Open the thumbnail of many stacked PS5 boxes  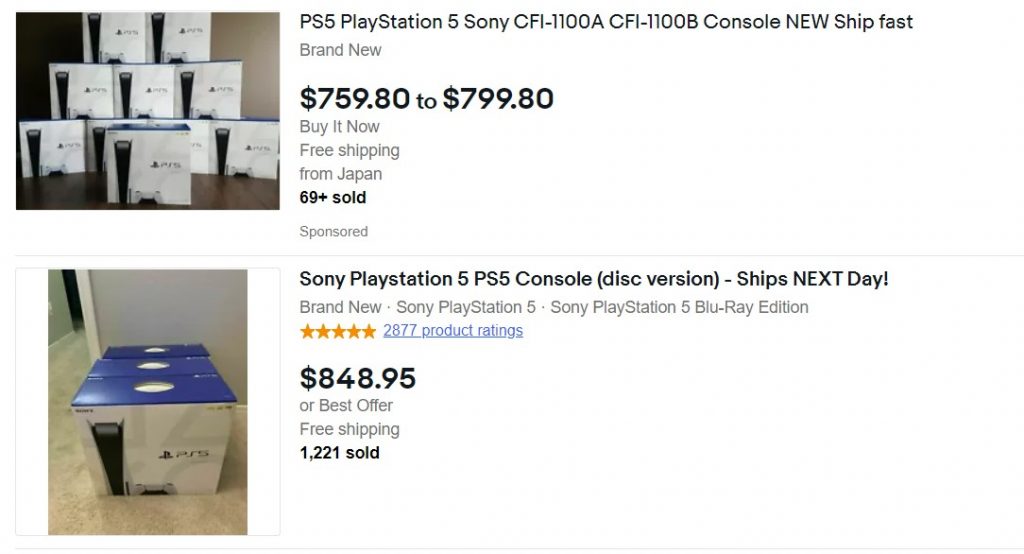click(x=148, y=110)
